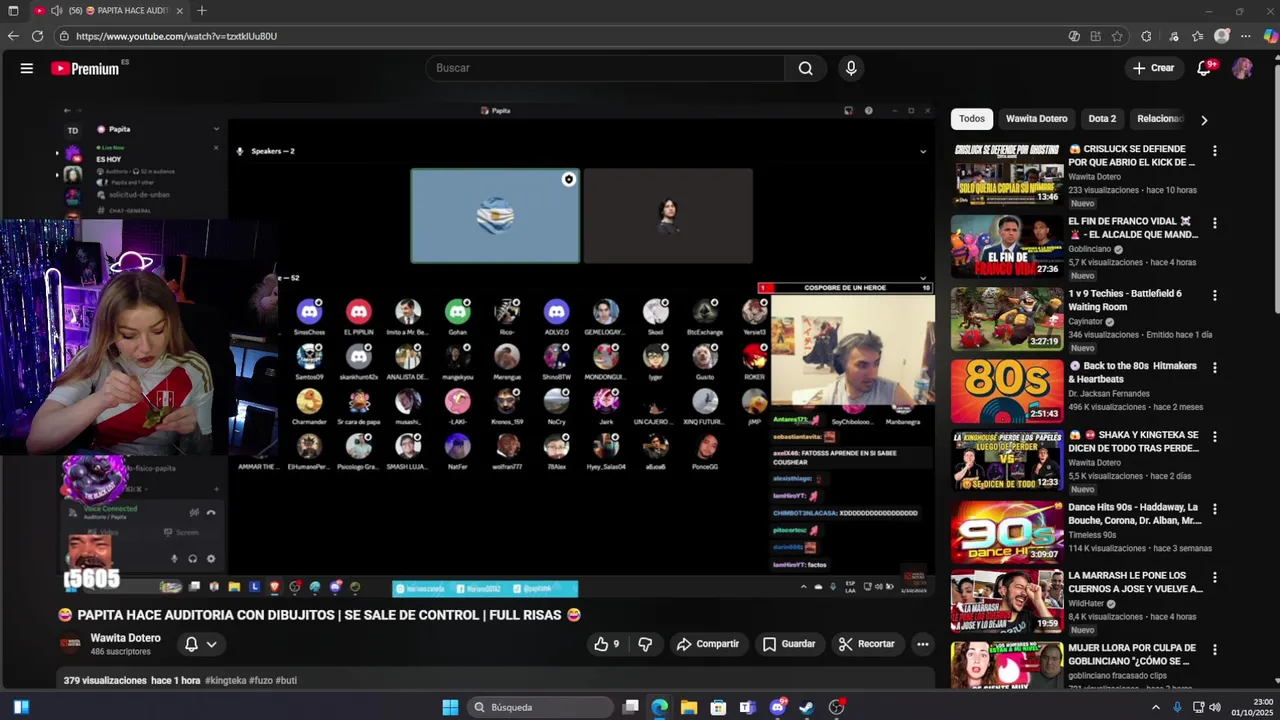The width and height of the screenshot is (1280, 720).
Task: Open the #kingteka hashtag link
Action: coord(225,681)
